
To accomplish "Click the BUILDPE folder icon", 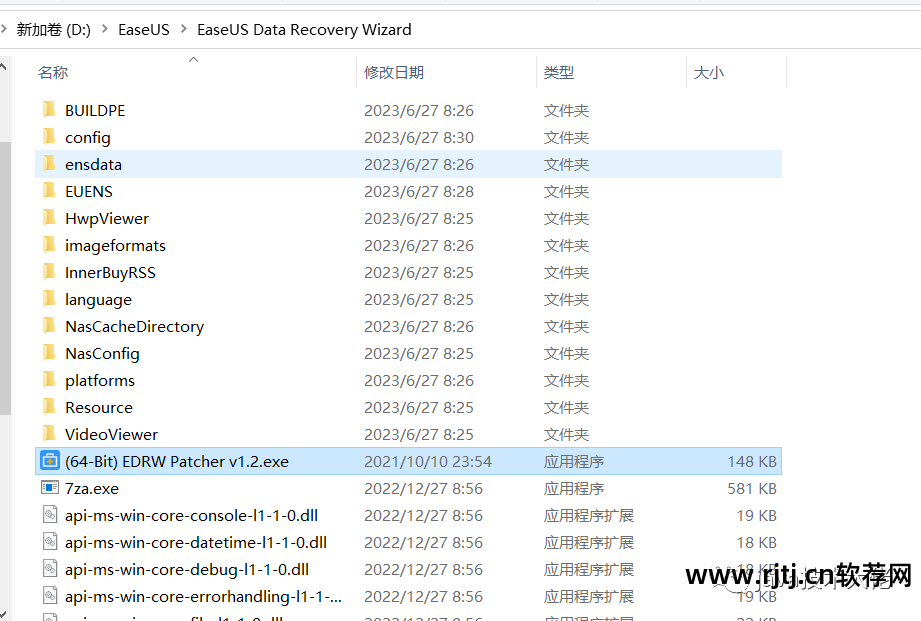I will tap(49, 109).
